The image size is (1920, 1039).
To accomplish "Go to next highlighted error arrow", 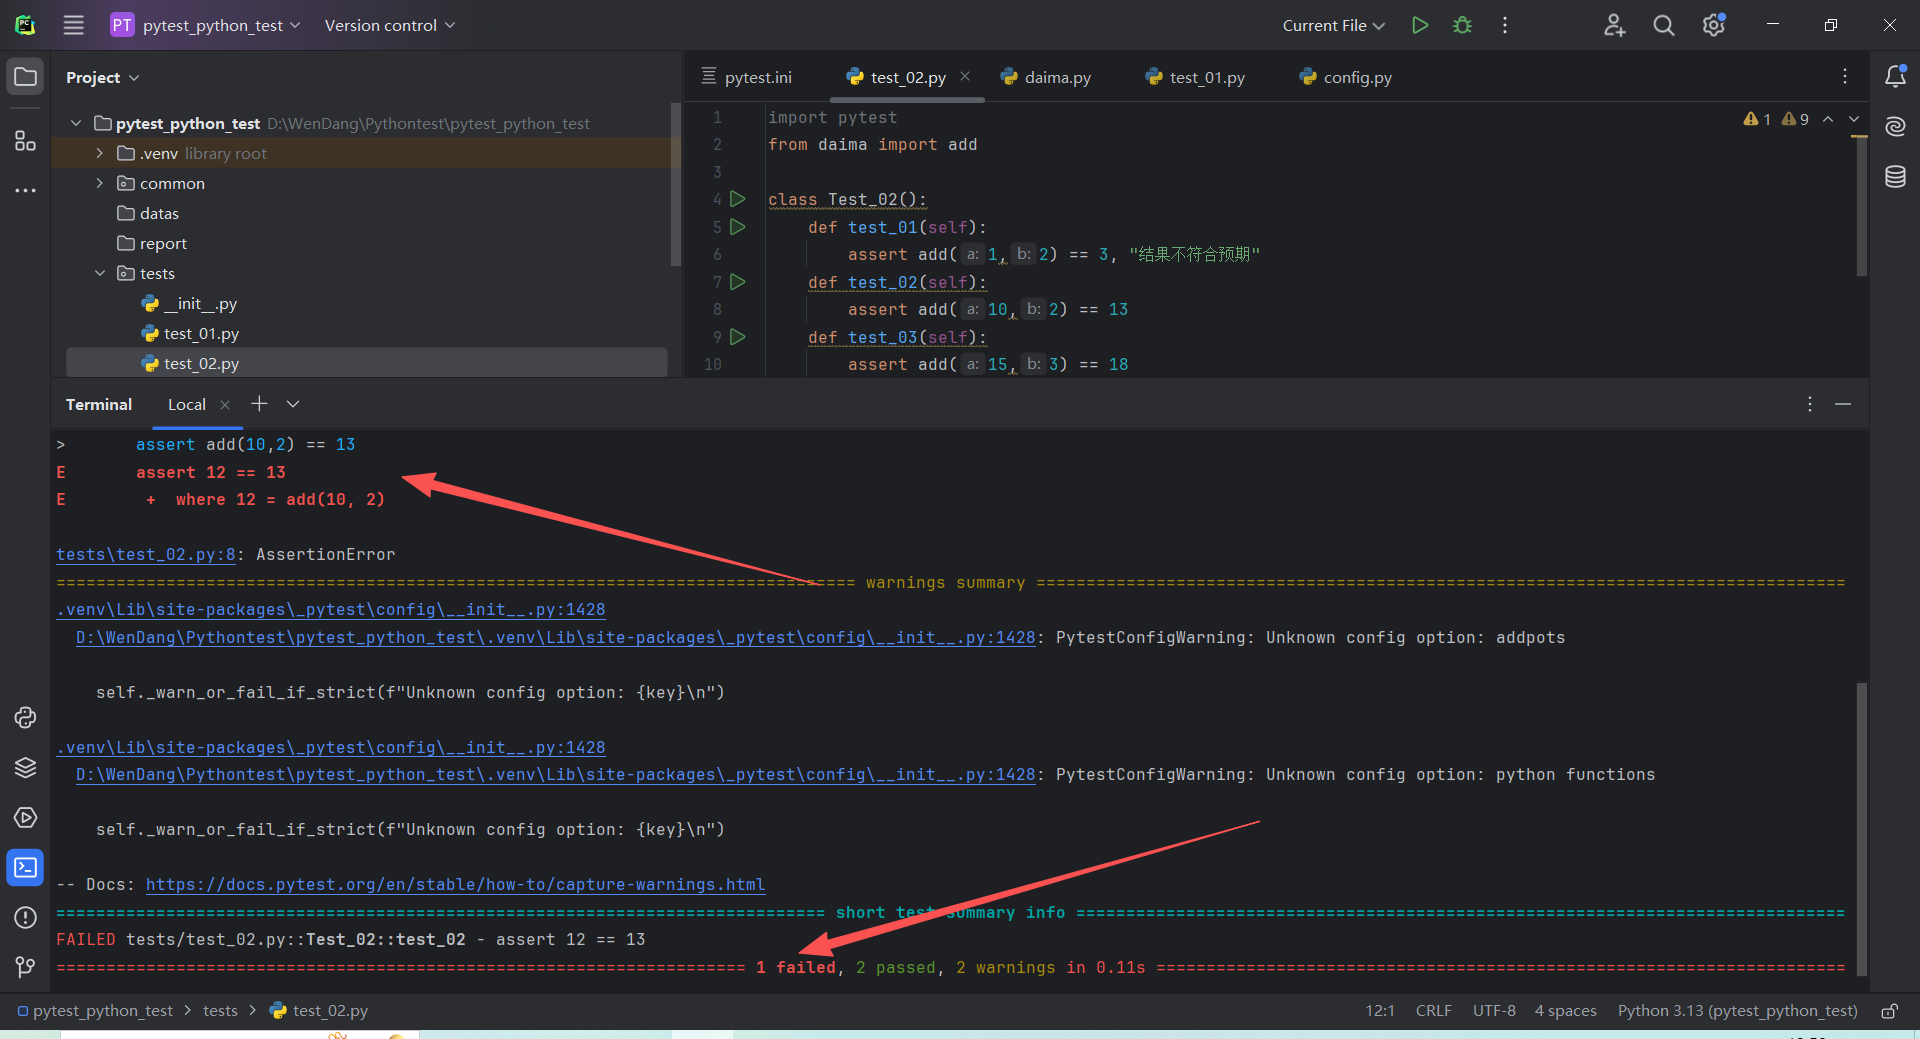I will coord(1854,119).
